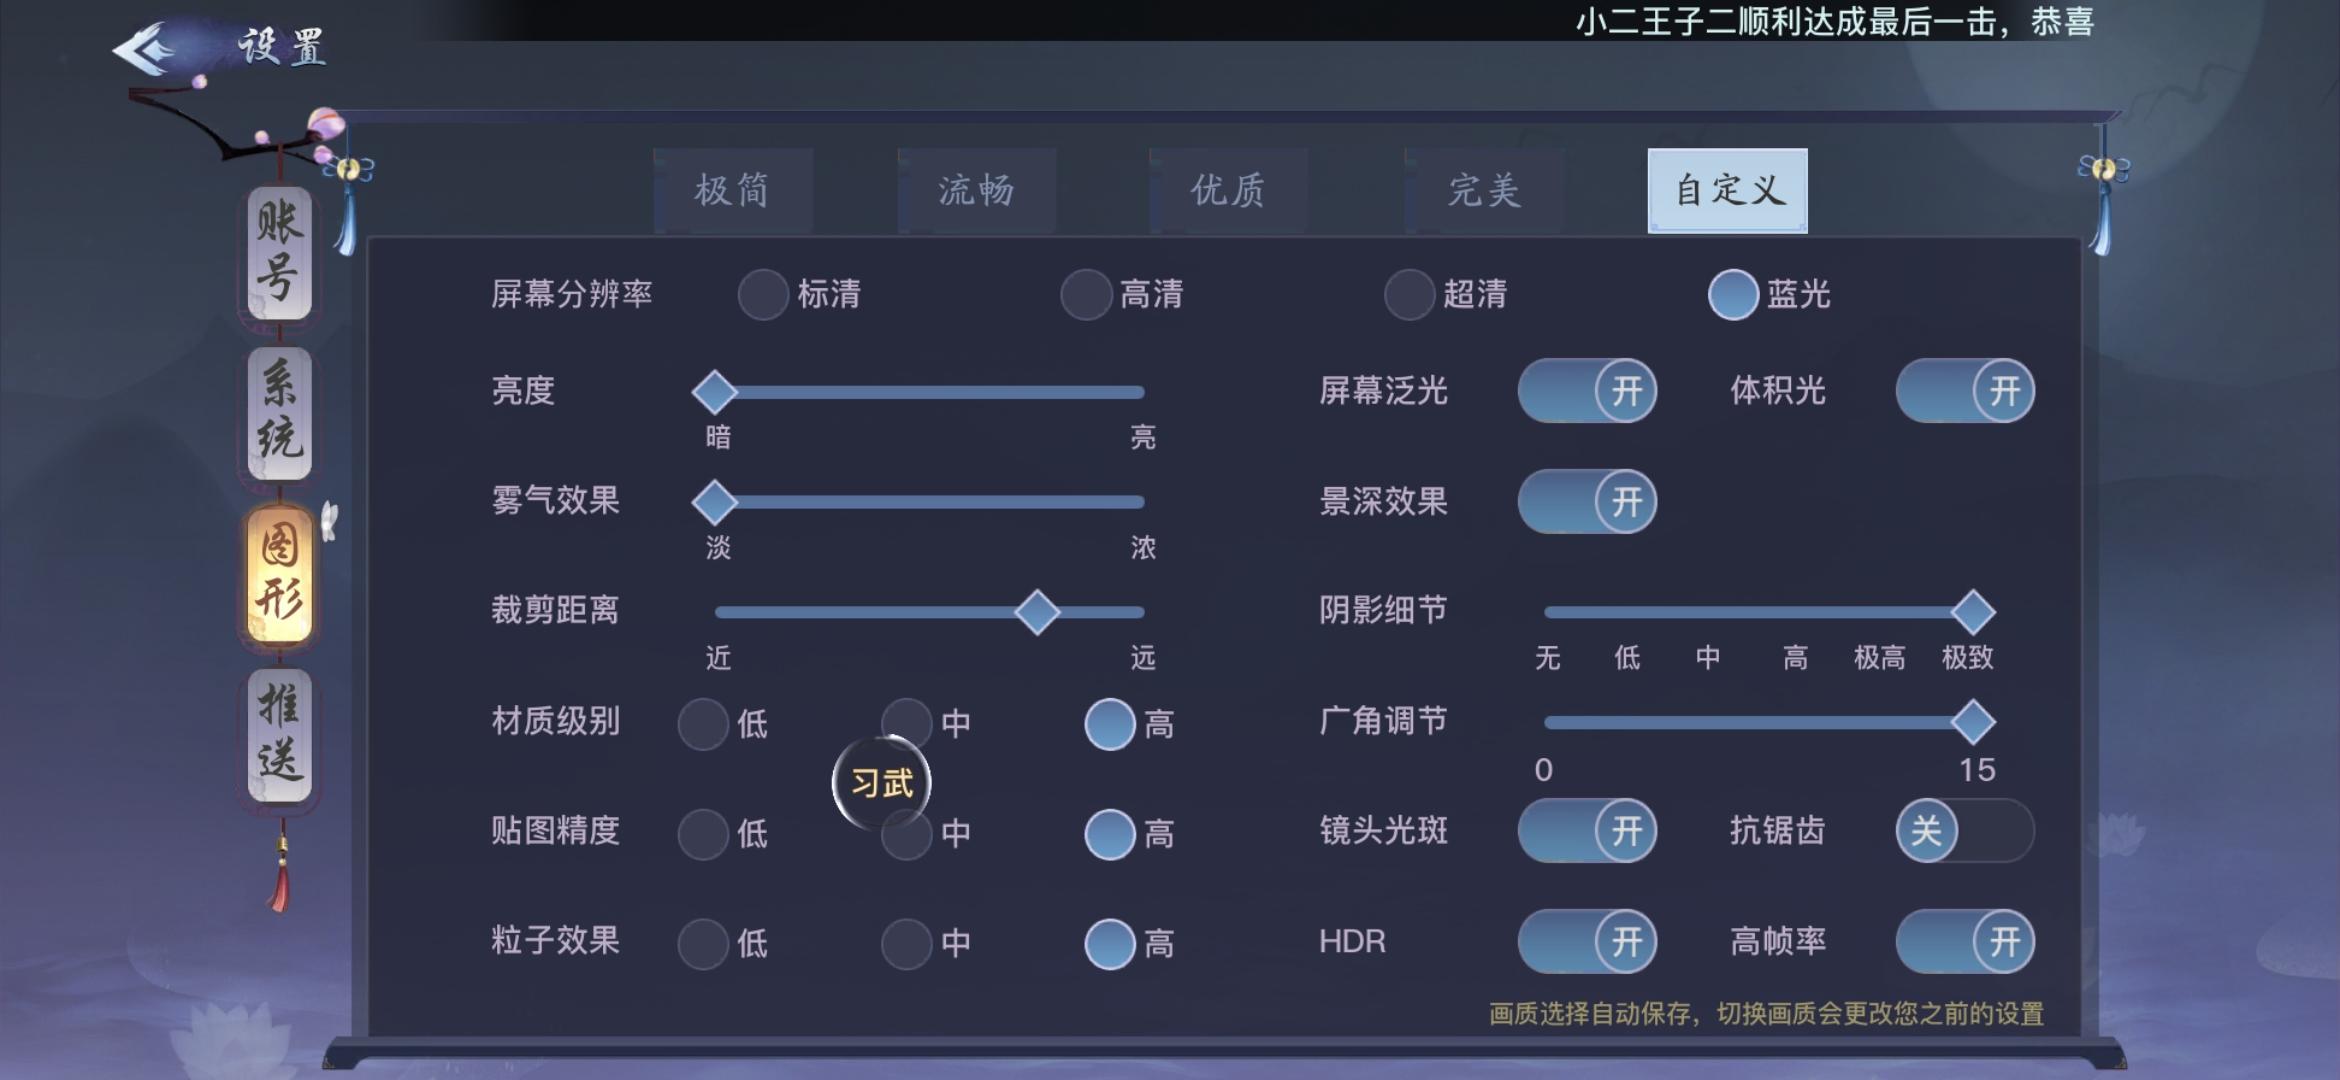
Task: Select the 流畅 quality preset
Action: point(977,190)
